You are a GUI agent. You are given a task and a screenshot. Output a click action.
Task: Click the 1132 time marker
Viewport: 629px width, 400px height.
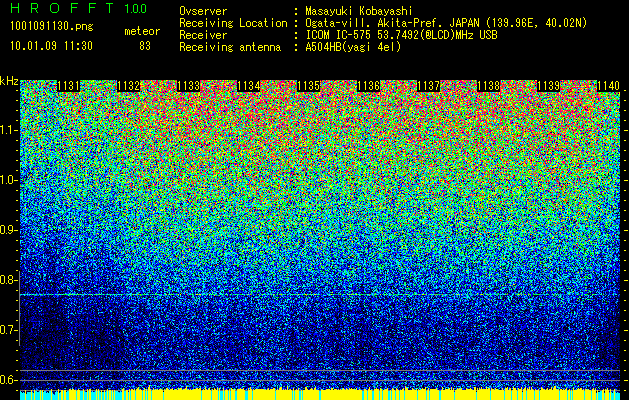(x=128, y=86)
